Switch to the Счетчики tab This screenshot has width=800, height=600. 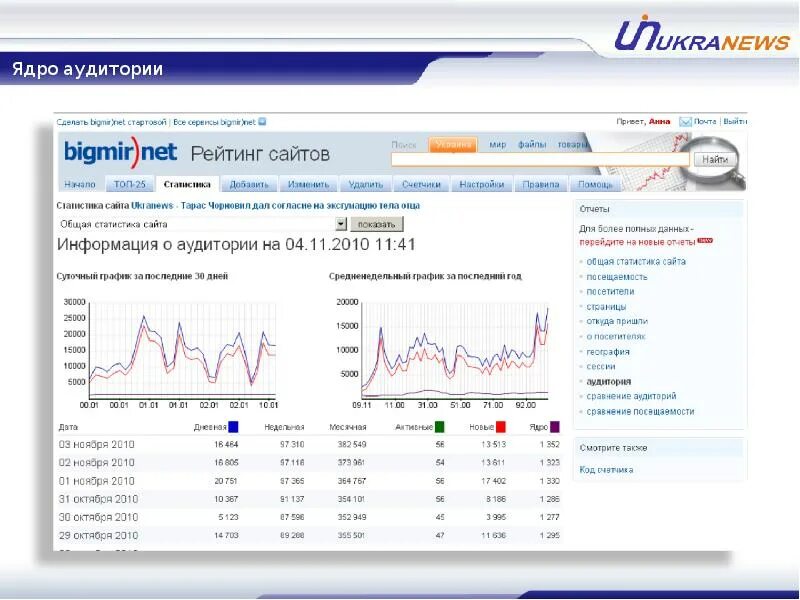[421, 184]
